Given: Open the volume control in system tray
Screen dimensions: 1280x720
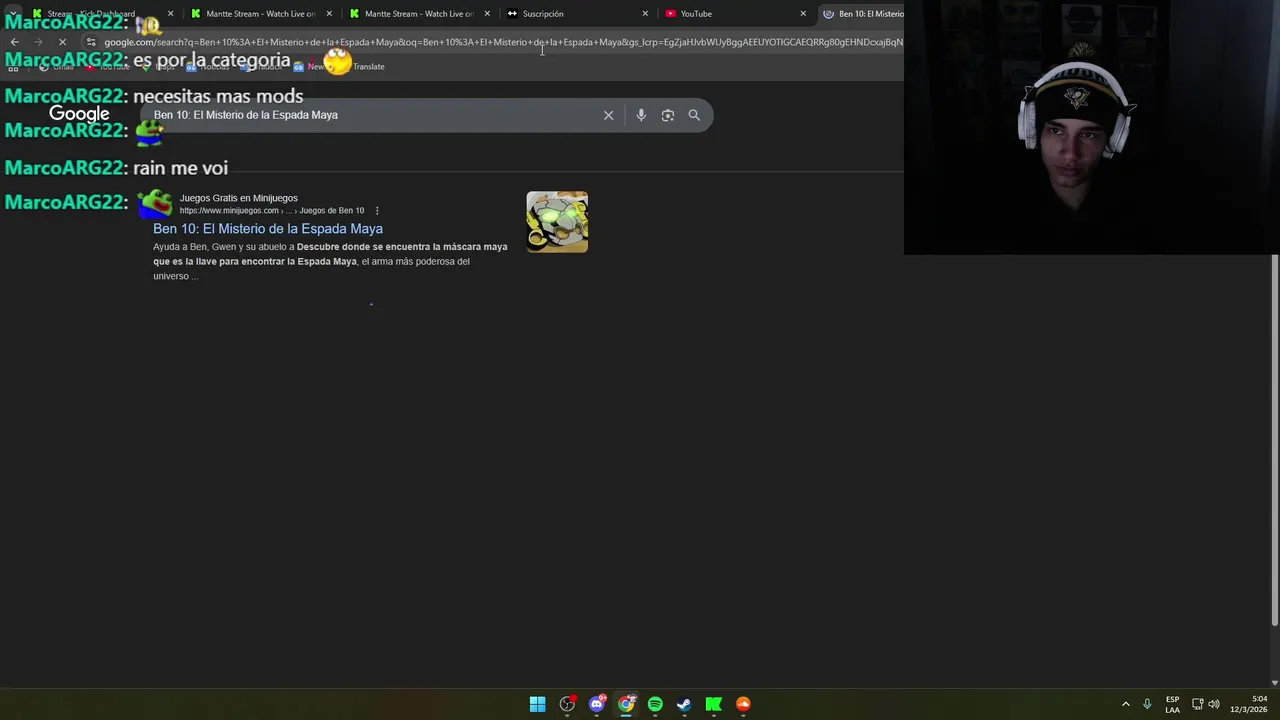Looking at the screenshot, I should [1214, 704].
